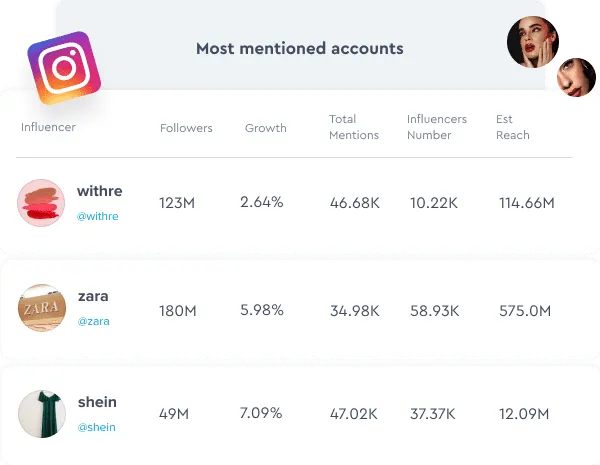
Task: Sort by the Influencers Number column
Action: 437,127
